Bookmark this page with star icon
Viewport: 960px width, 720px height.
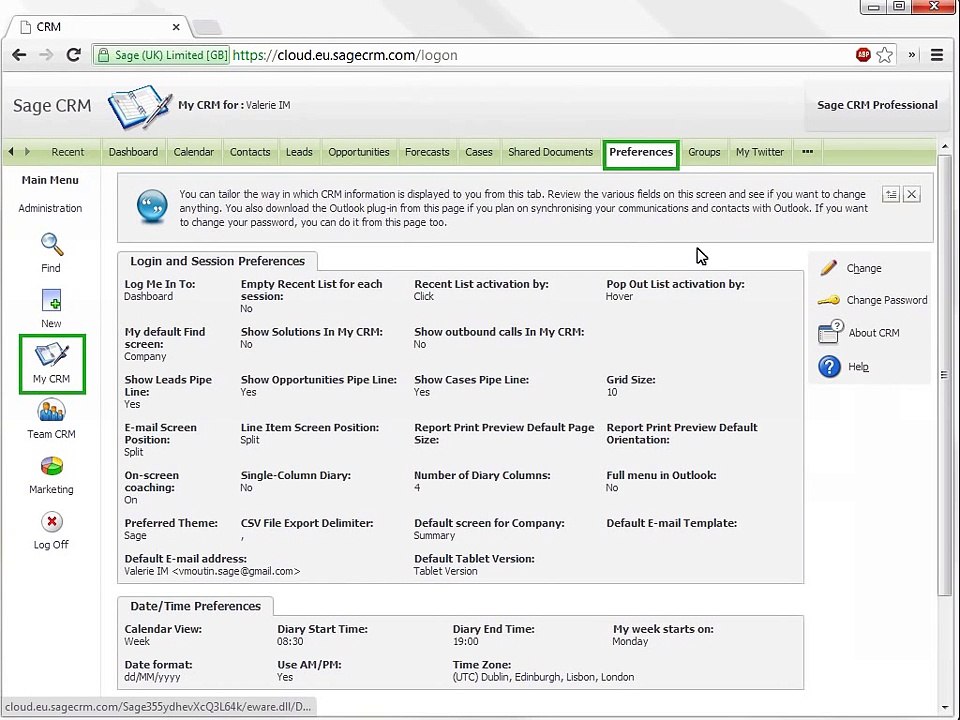coord(885,55)
